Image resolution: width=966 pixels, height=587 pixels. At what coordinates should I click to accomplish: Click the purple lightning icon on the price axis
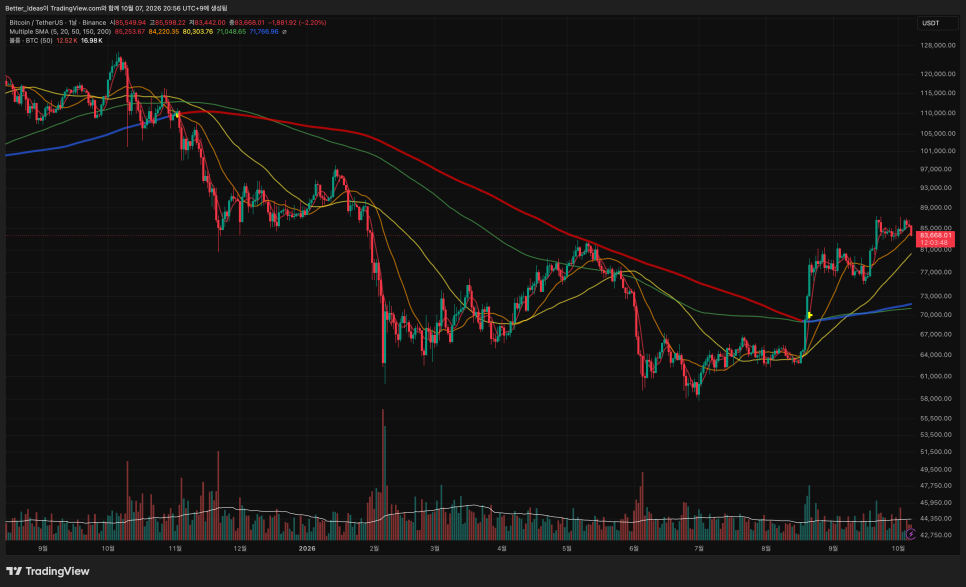[911, 534]
